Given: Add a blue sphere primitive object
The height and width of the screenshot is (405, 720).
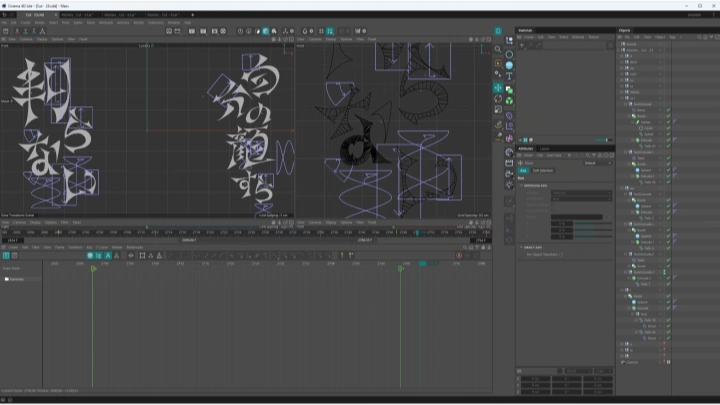Looking at the screenshot, I should click(x=509, y=65).
